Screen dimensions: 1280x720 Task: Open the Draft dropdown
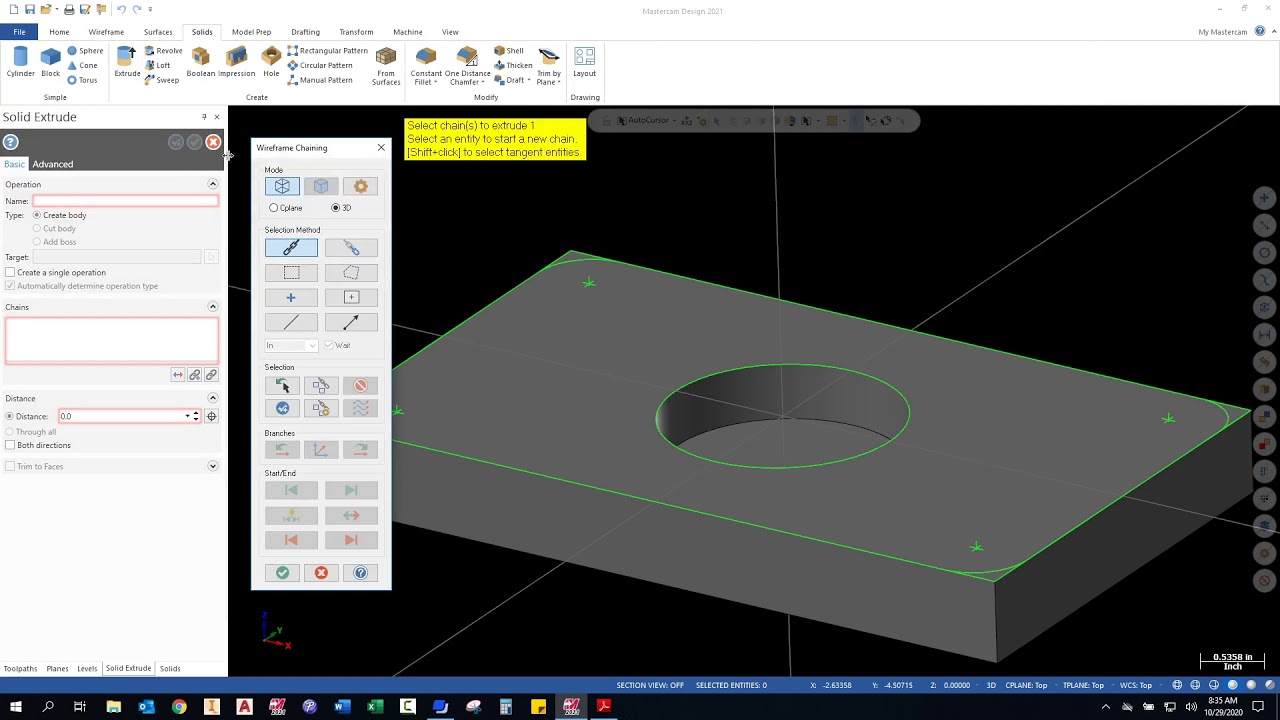[528, 80]
